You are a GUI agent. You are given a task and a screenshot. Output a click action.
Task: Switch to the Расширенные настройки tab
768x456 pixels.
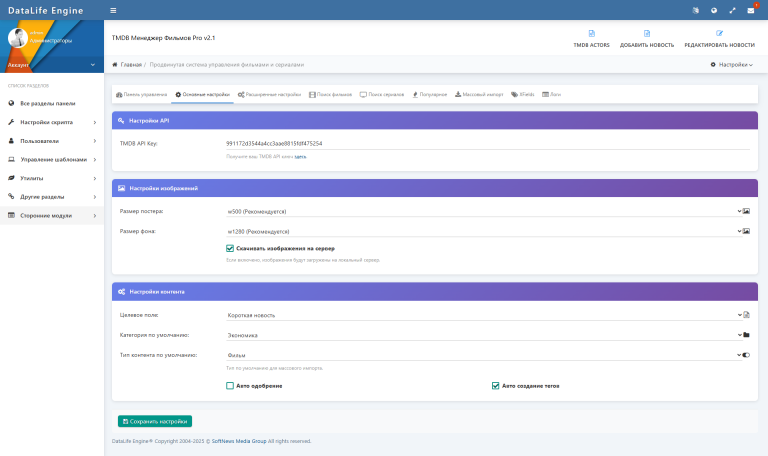[x=269, y=94]
